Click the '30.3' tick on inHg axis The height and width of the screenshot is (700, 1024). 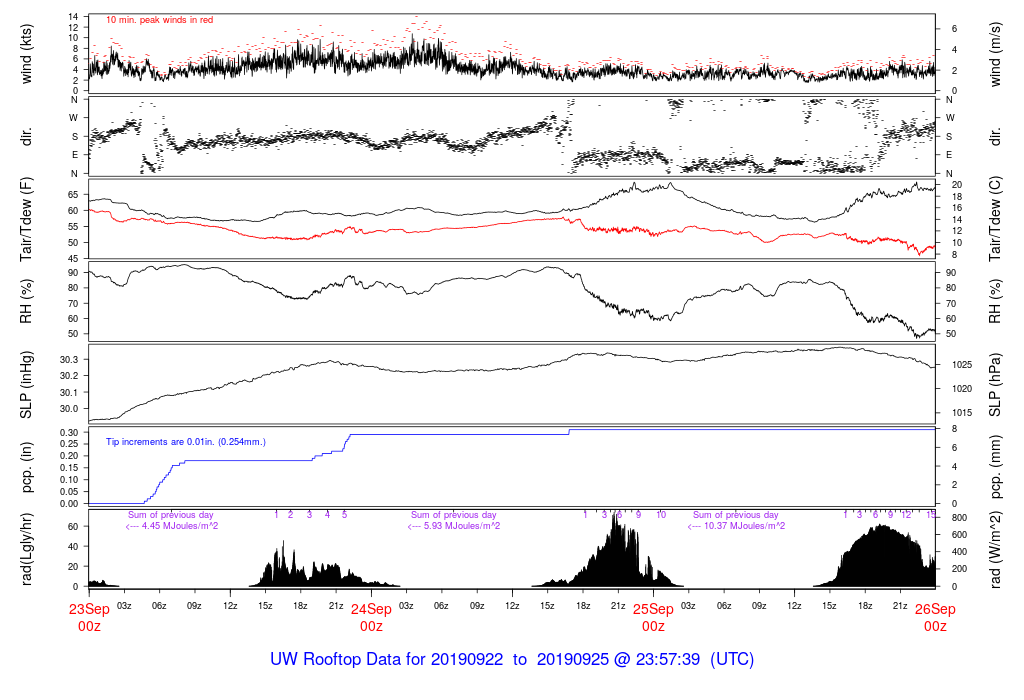[x=69, y=360]
